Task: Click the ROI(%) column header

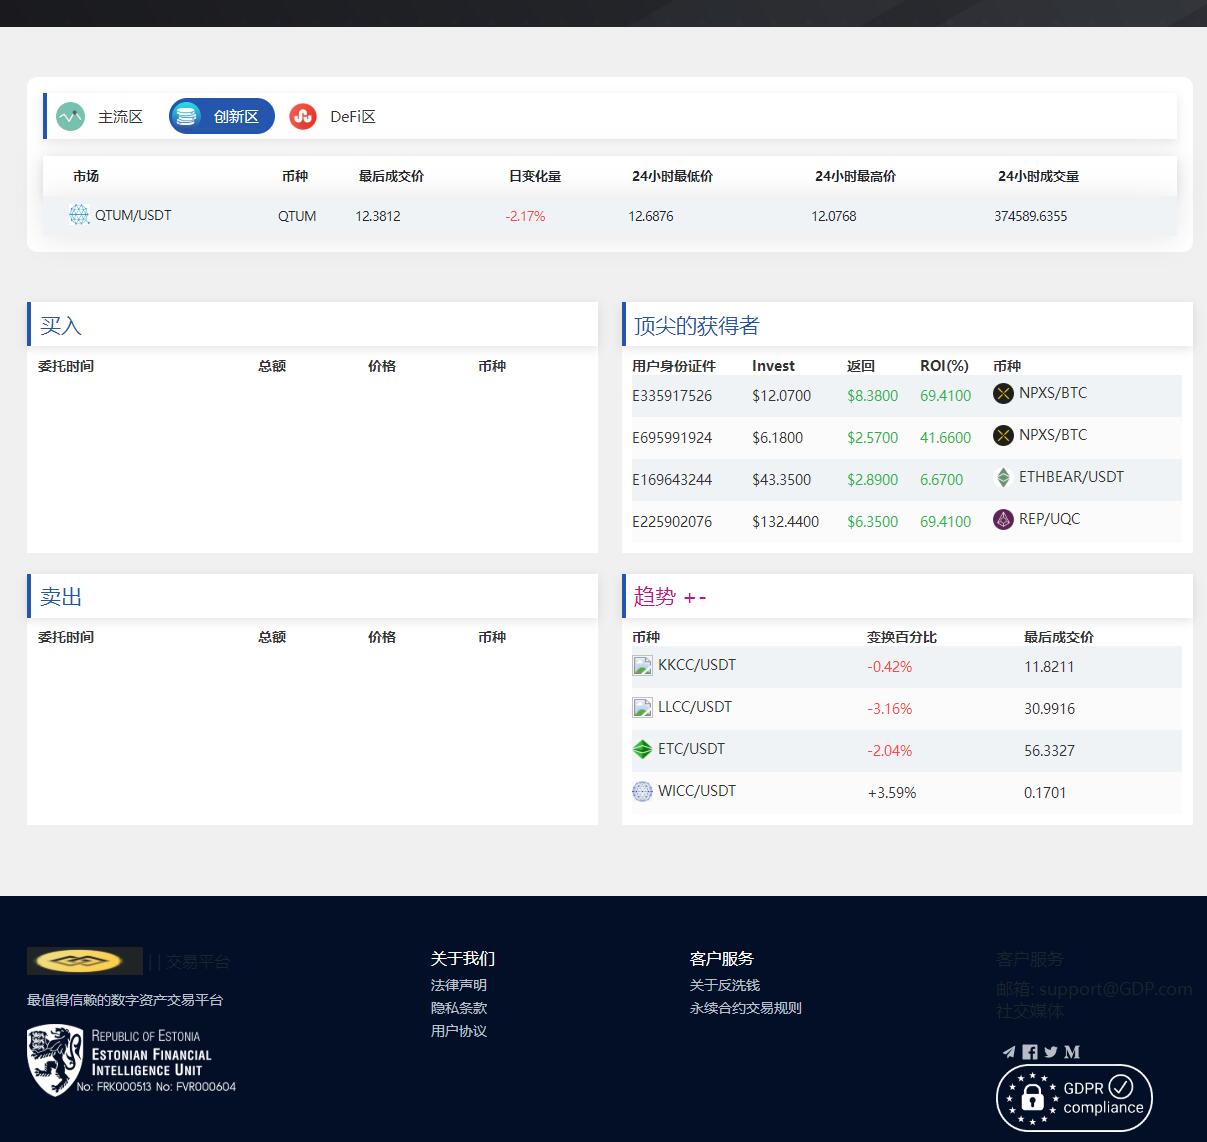Action: click(x=945, y=366)
